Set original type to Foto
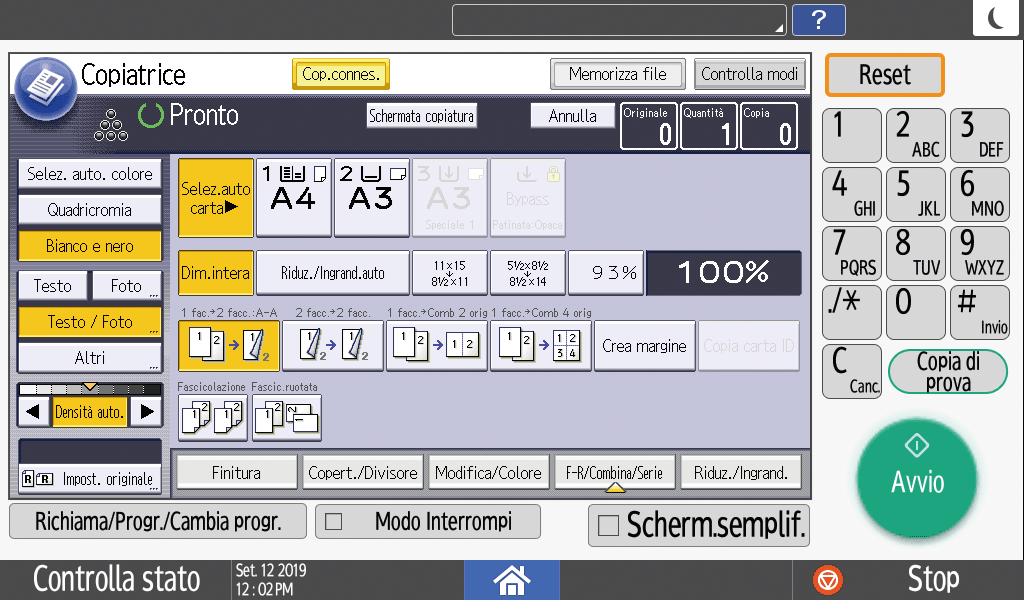The image size is (1024, 600). coord(127,286)
